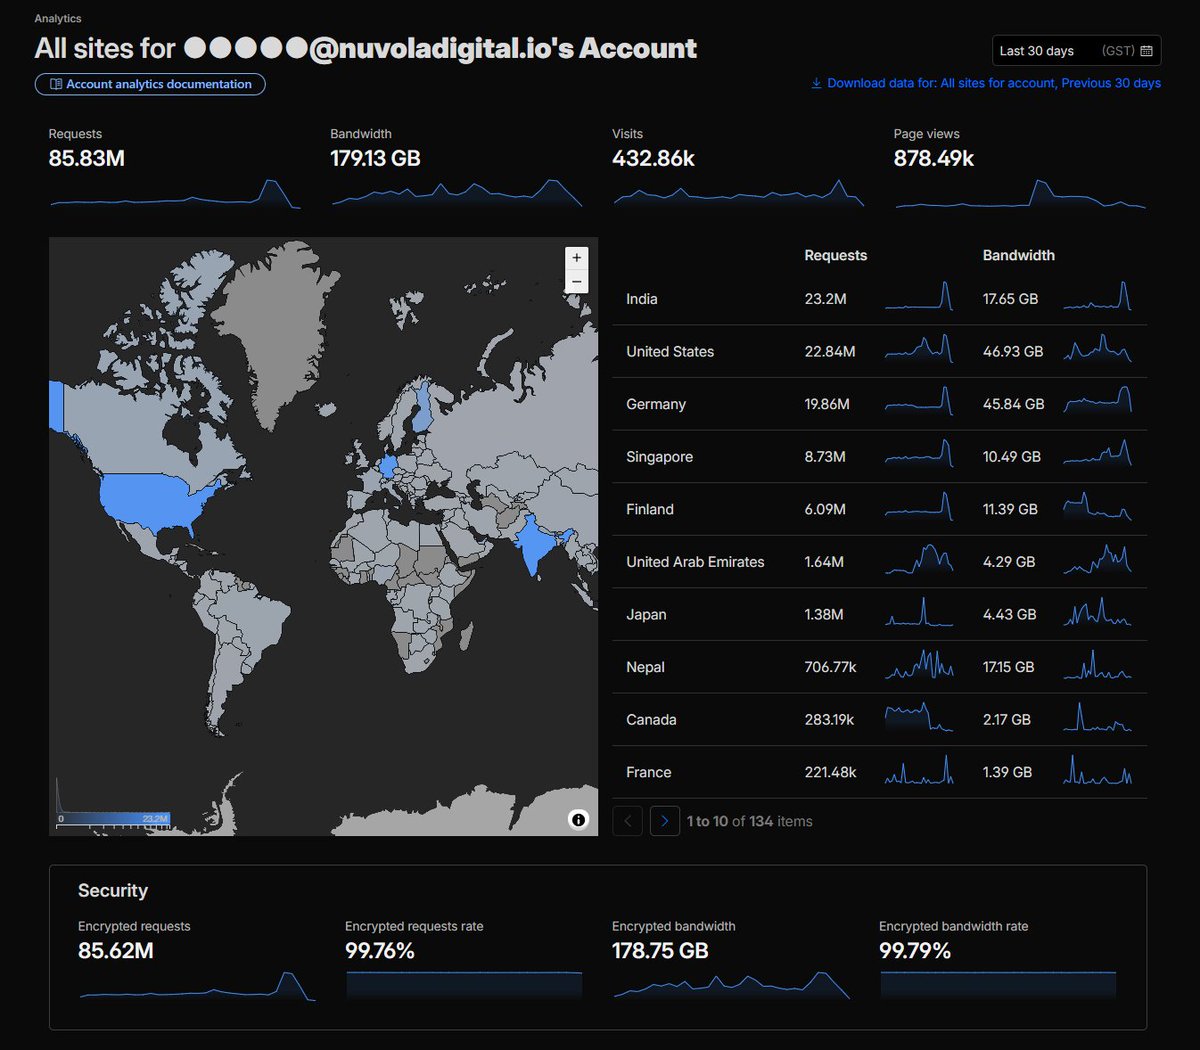Viewport: 1200px width, 1050px height.
Task: Open Account analytics documentation
Action: click(150, 84)
